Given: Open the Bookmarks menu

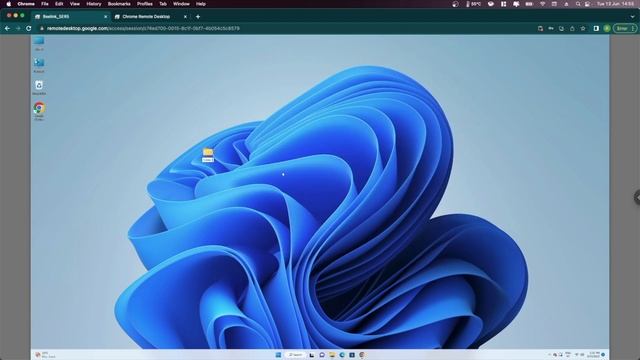Looking at the screenshot, I should [119, 4].
